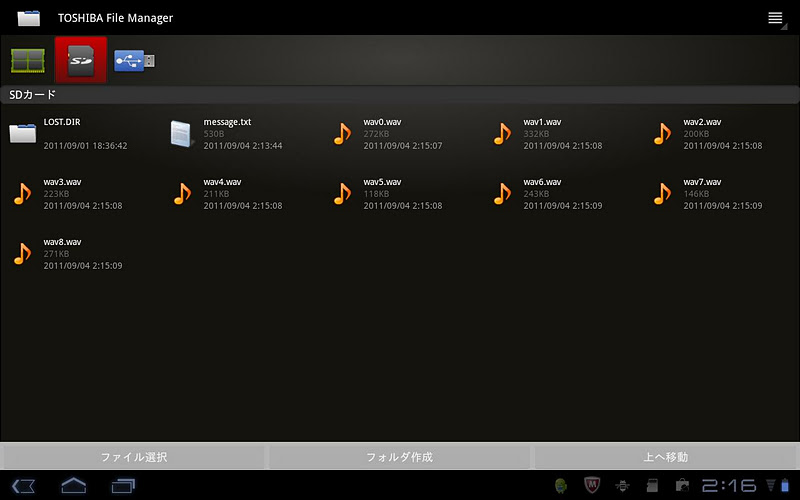Viewport: 800px width, 500px height.
Task: Select the wav8.wav file name
Action: [62, 242]
